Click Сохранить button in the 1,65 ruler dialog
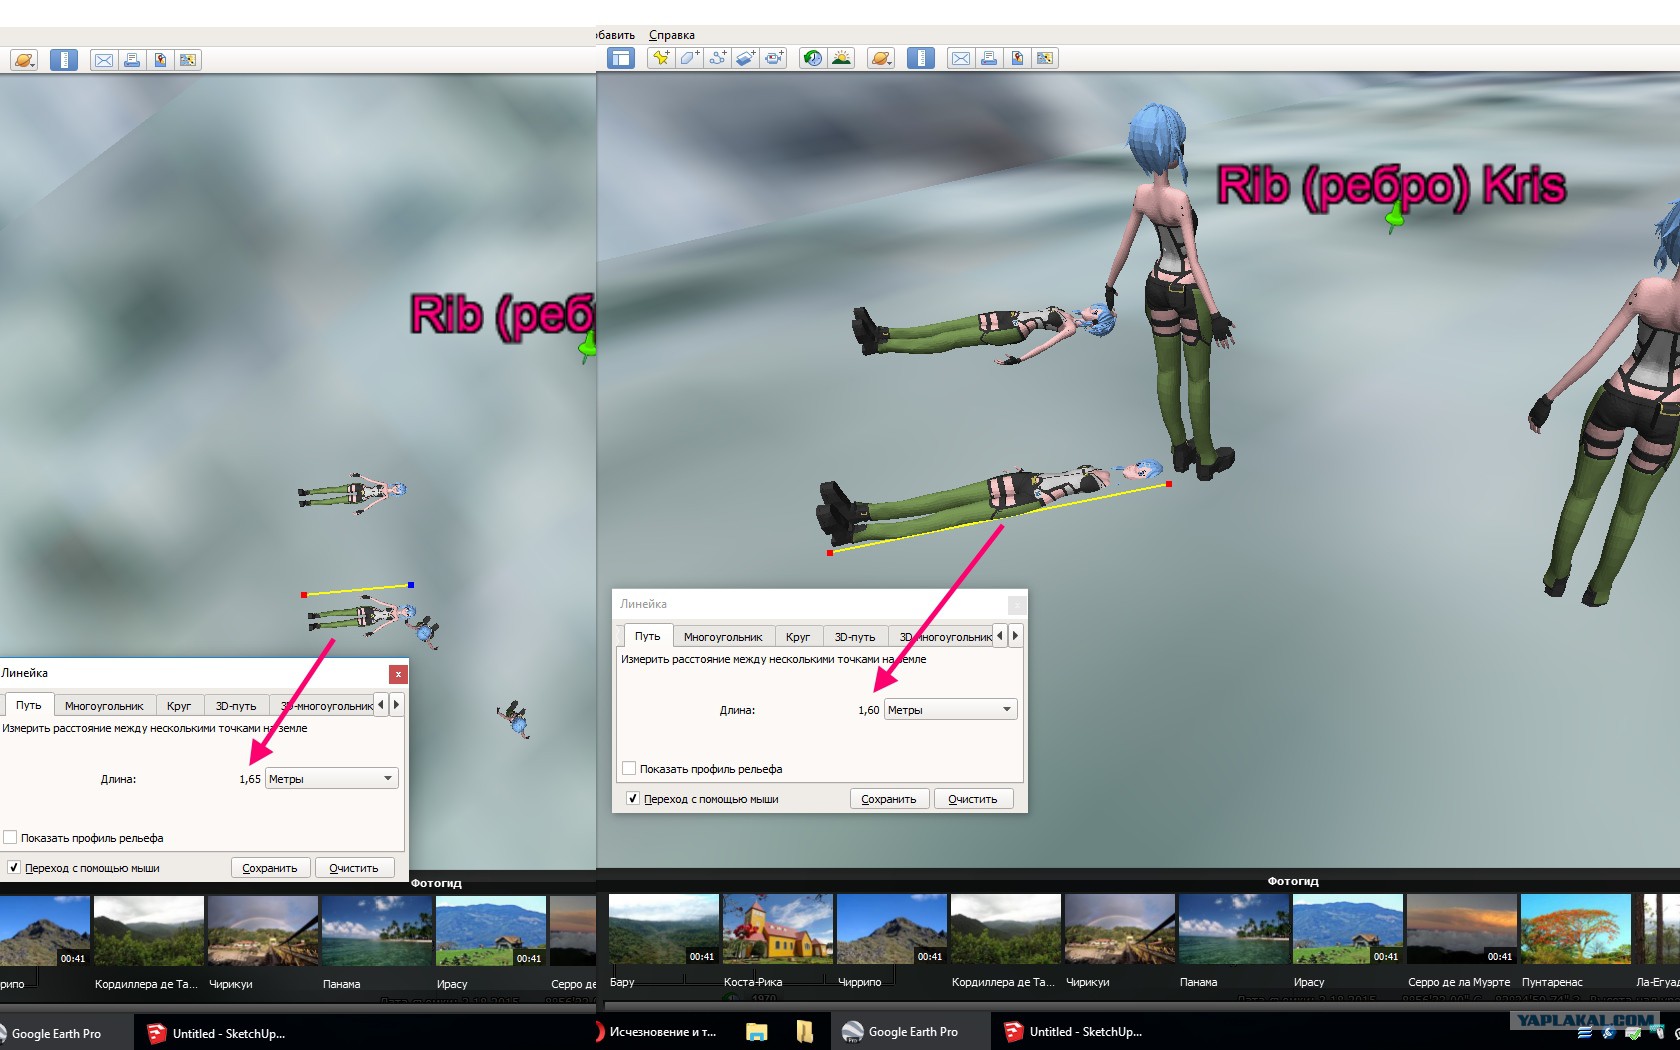 coord(270,868)
